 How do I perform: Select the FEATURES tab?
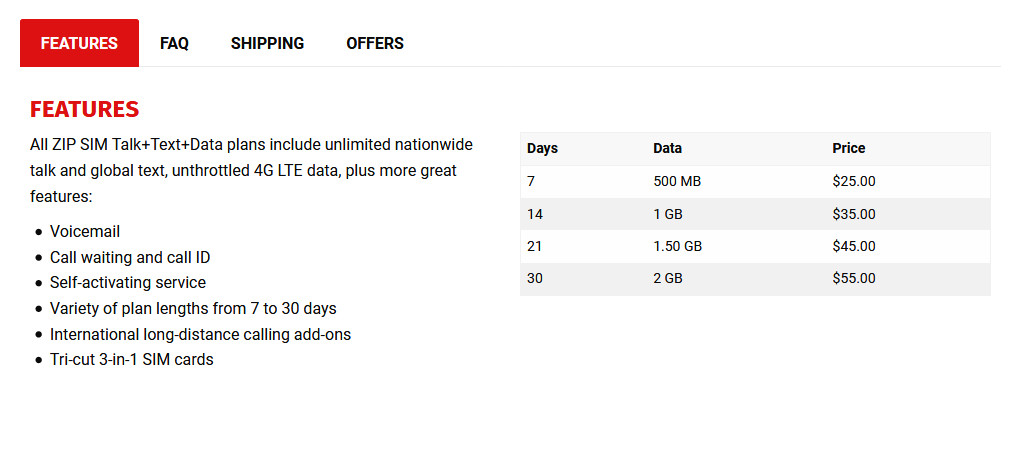coord(79,43)
